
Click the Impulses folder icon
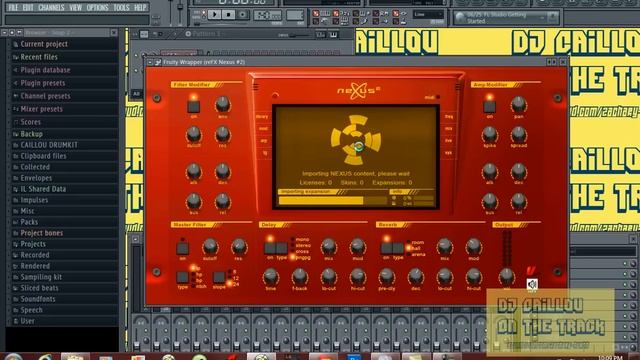[x=16, y=200]
